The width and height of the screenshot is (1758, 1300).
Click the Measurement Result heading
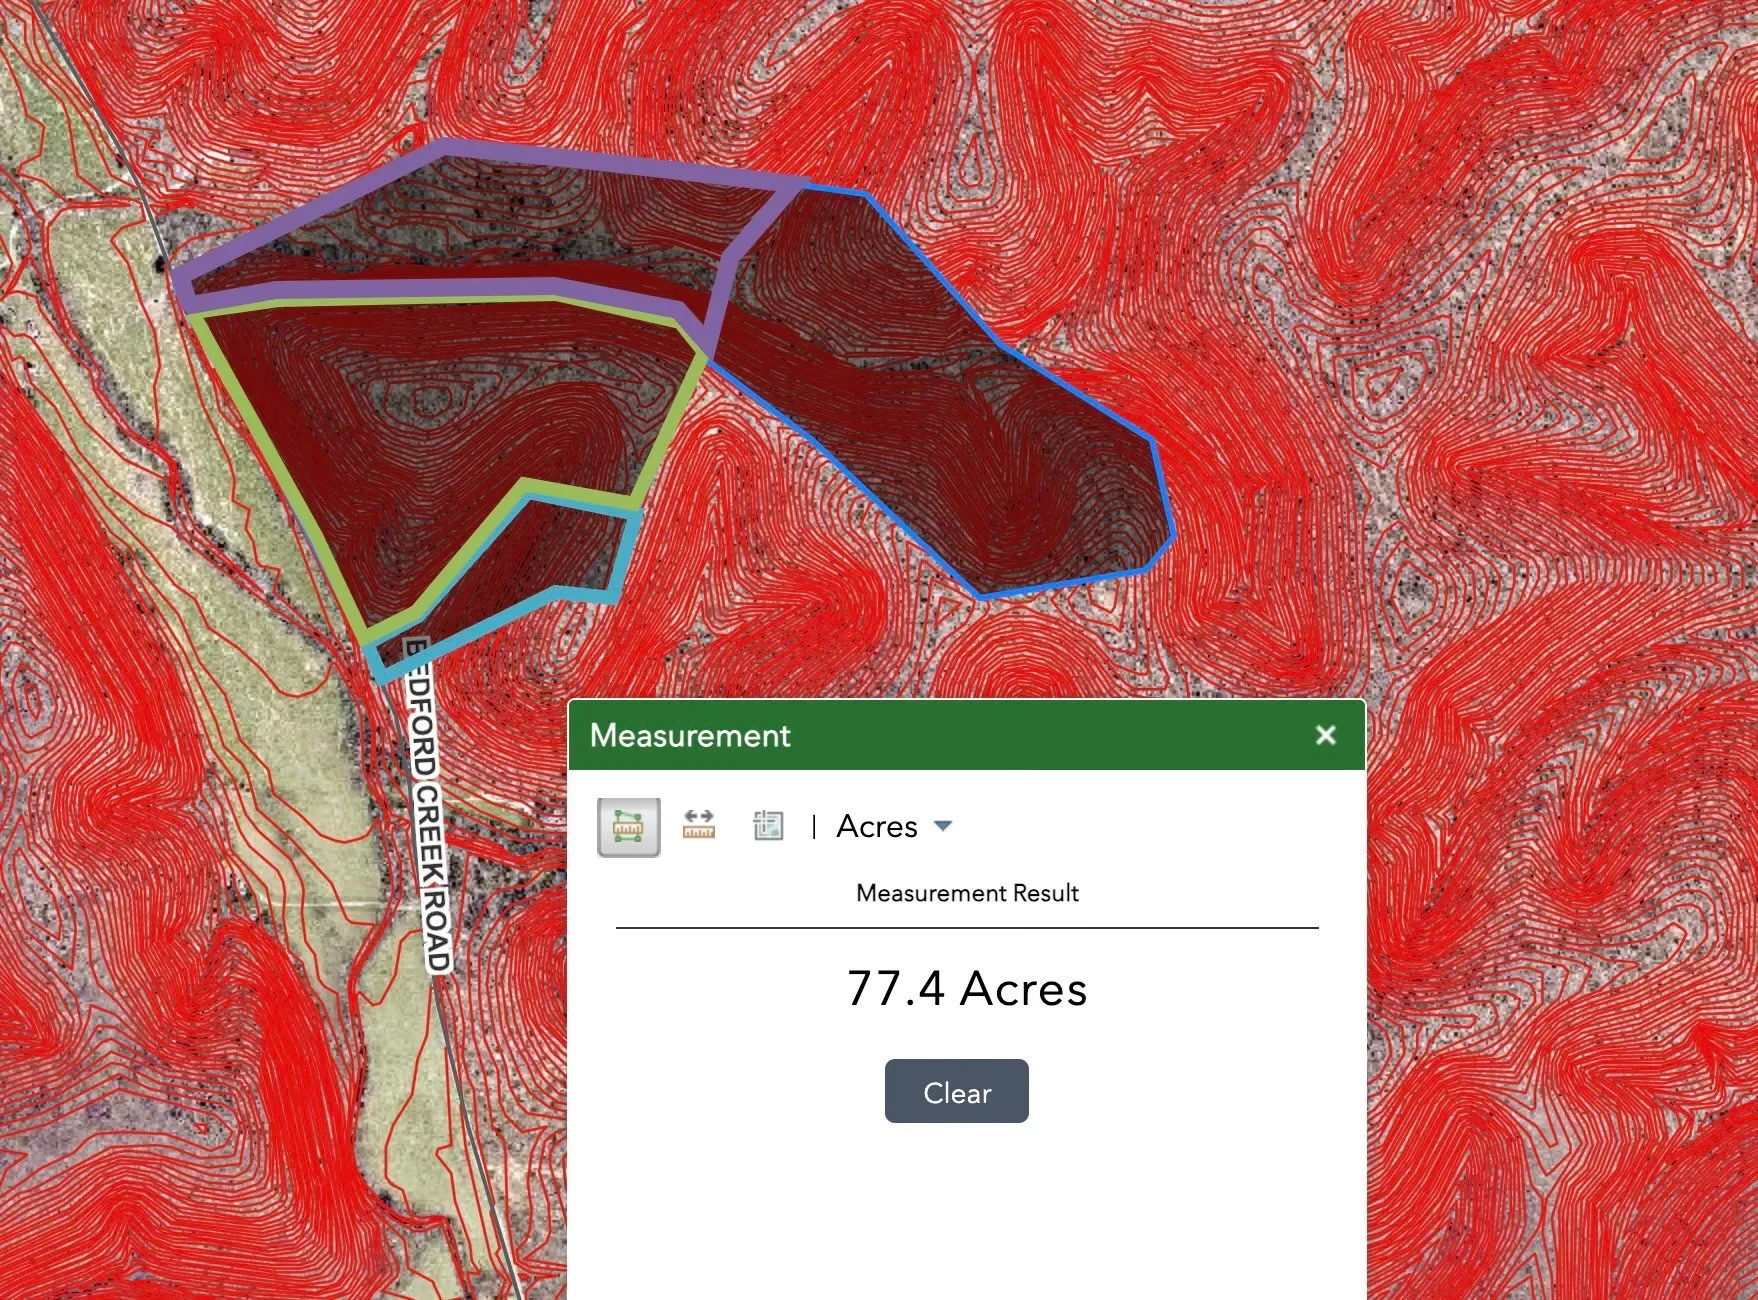[x=966, y=893]
